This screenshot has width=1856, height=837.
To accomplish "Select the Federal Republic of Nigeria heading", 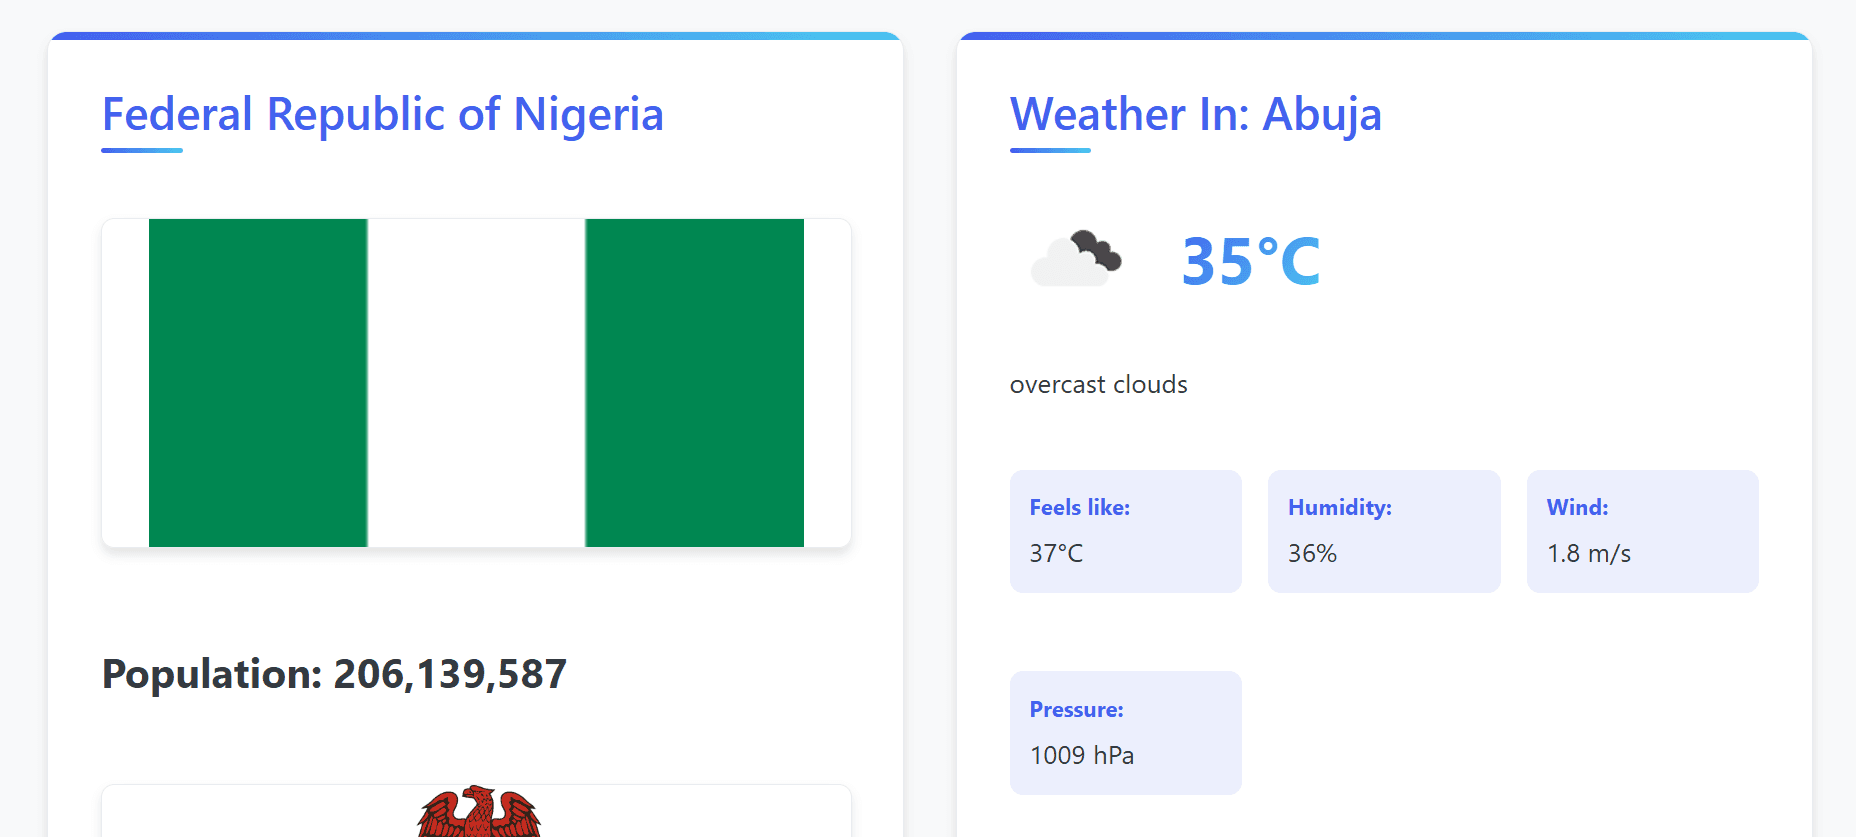I will (x=382, y=114).
